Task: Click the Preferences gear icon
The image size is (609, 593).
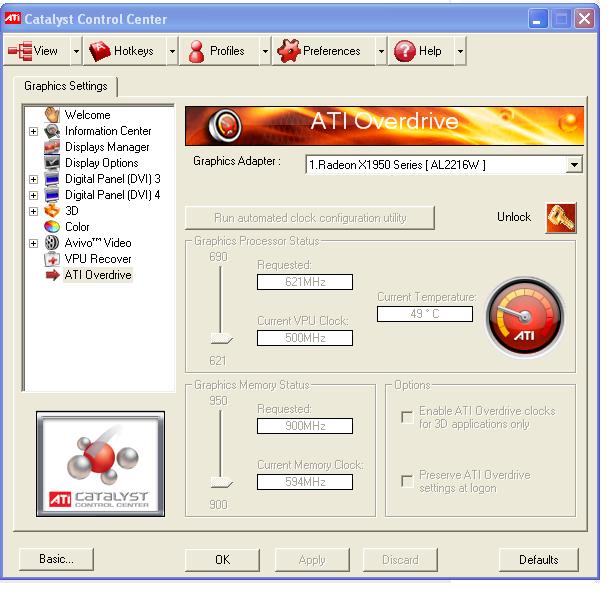Action: [289, 51]
